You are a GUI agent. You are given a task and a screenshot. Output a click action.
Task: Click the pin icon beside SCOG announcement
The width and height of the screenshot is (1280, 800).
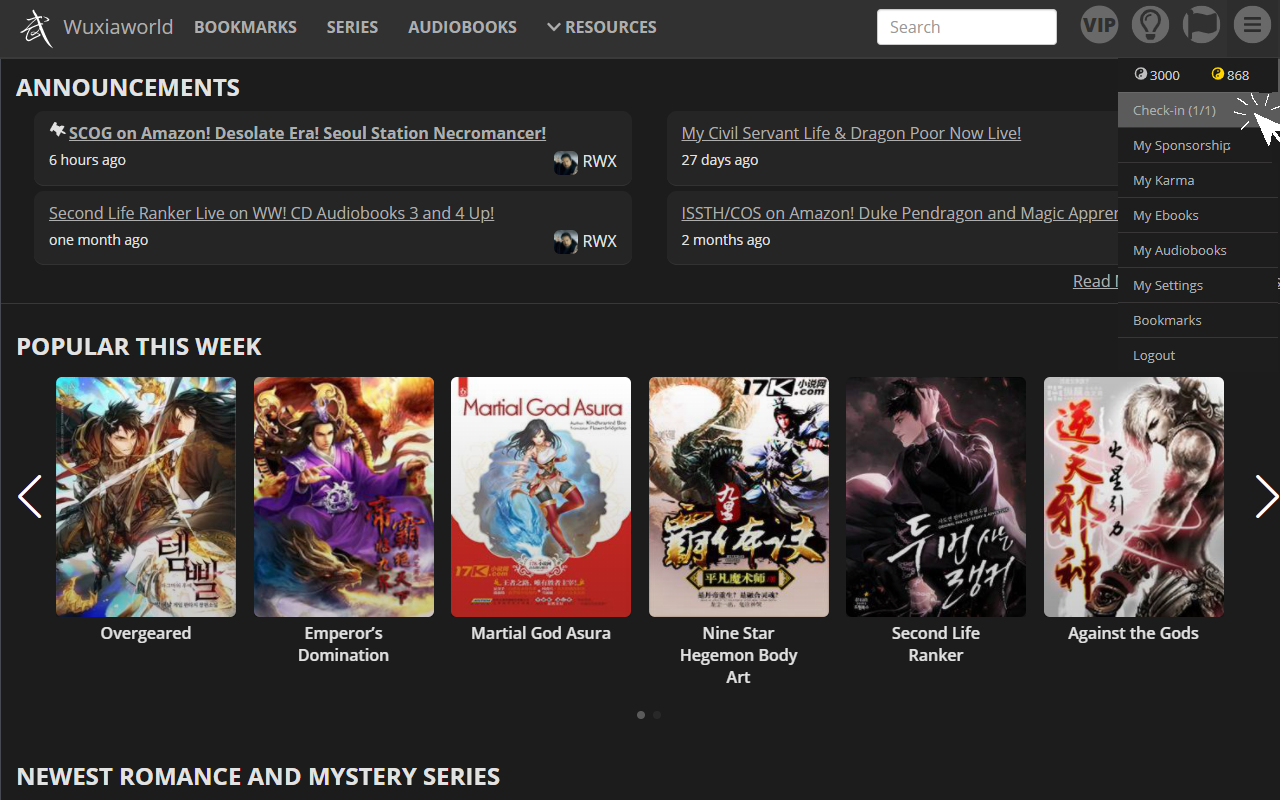(x=57, y=130)
